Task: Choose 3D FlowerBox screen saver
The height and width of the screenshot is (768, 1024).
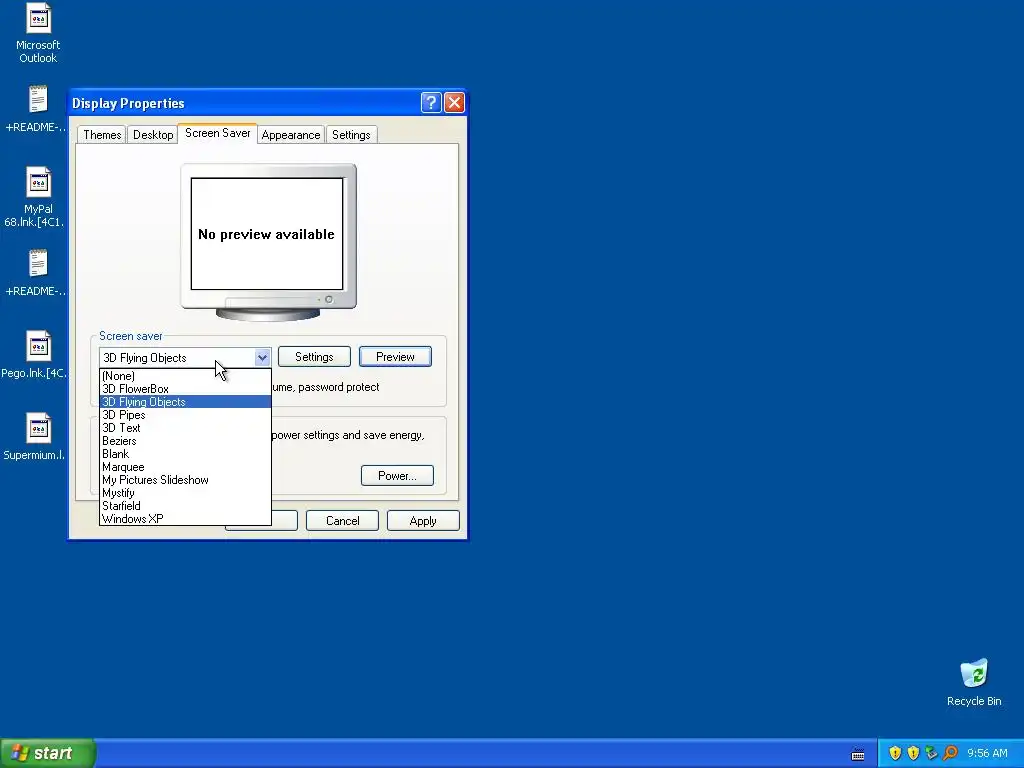Action: [x=185, y=389]
